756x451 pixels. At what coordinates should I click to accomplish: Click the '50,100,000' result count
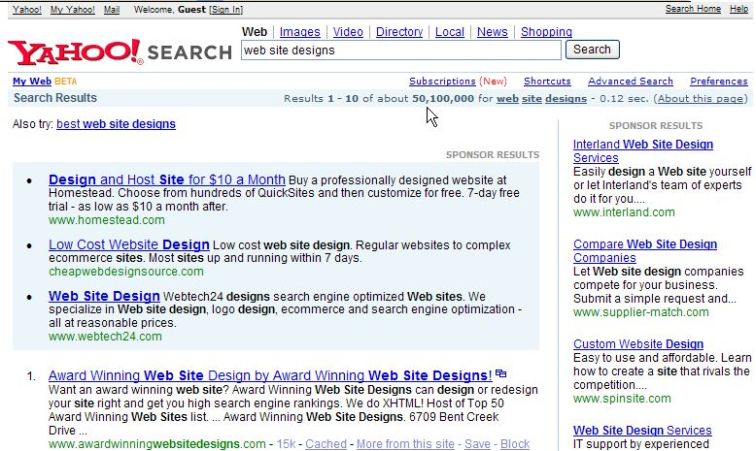[x=443, y=98]
